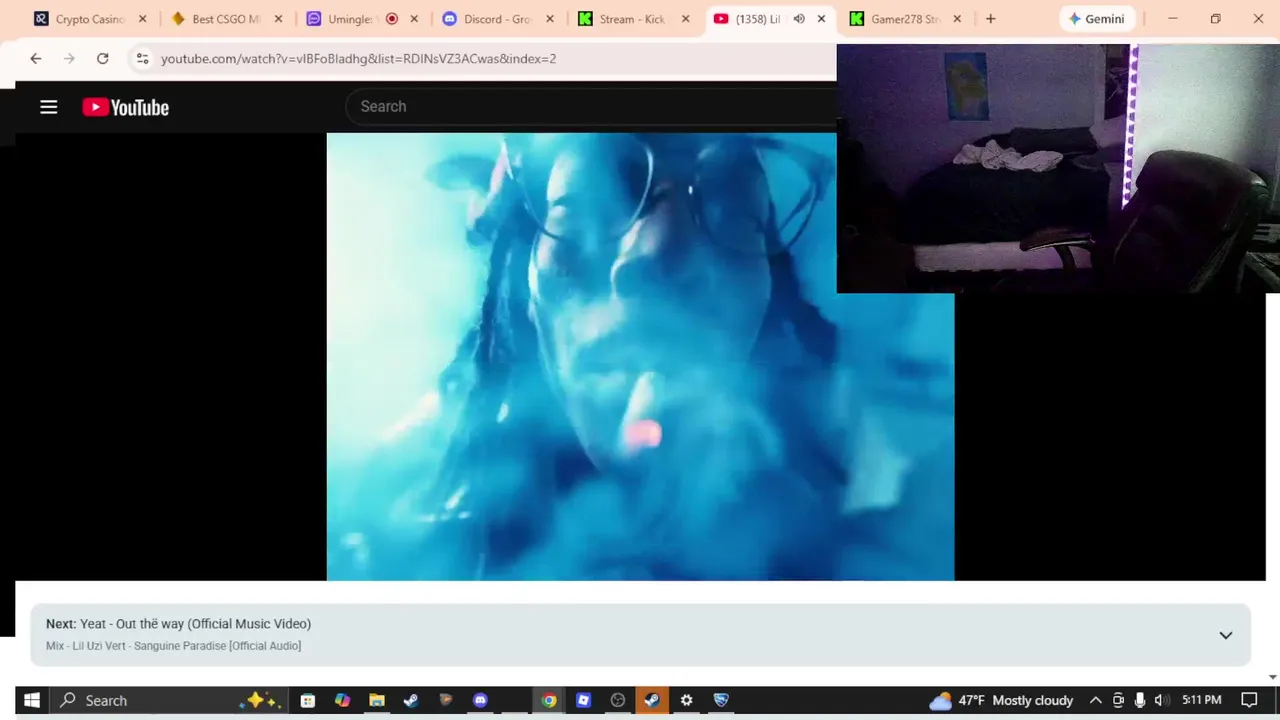This screenshot has height=720, width=1280.
Task: Close the Umingle tab
Action: (414, 19)
